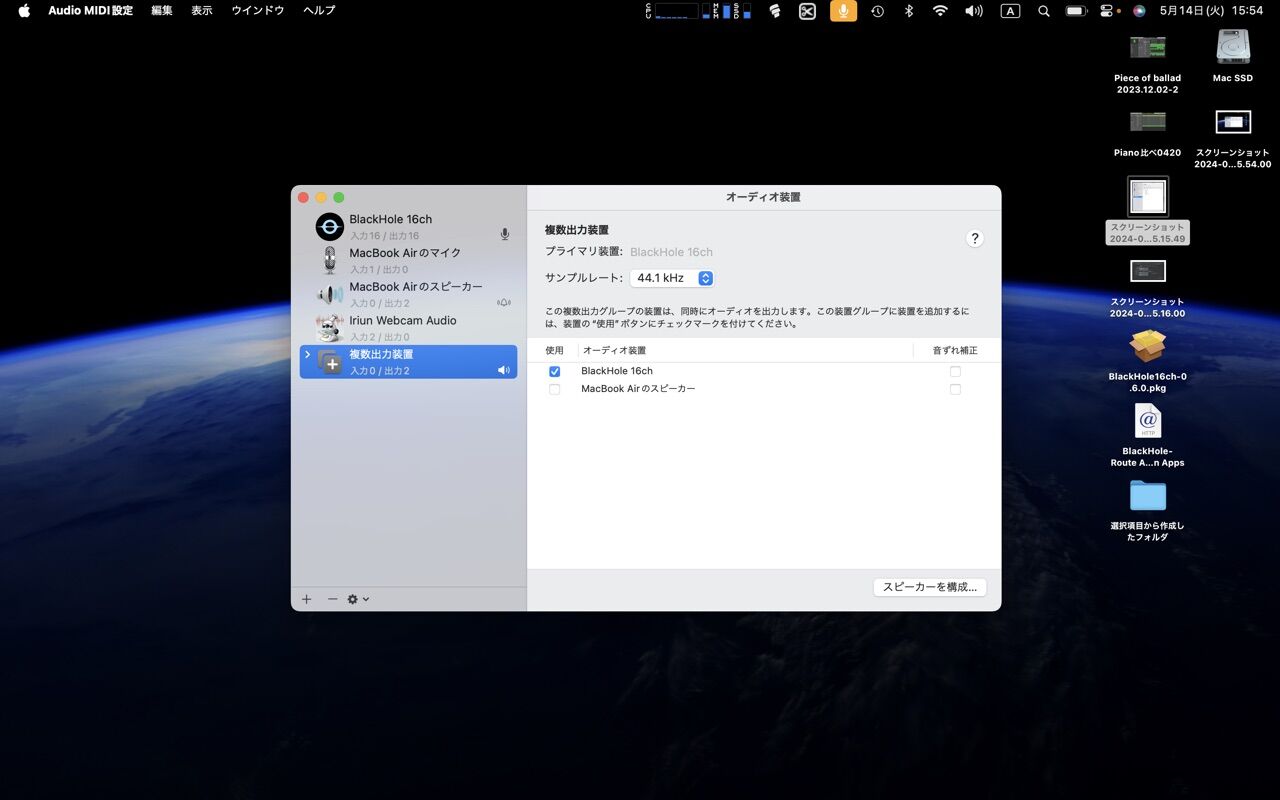Select the MacBook Air speaker device icon
Screen dimensions: 1280x800
(330, 295)
